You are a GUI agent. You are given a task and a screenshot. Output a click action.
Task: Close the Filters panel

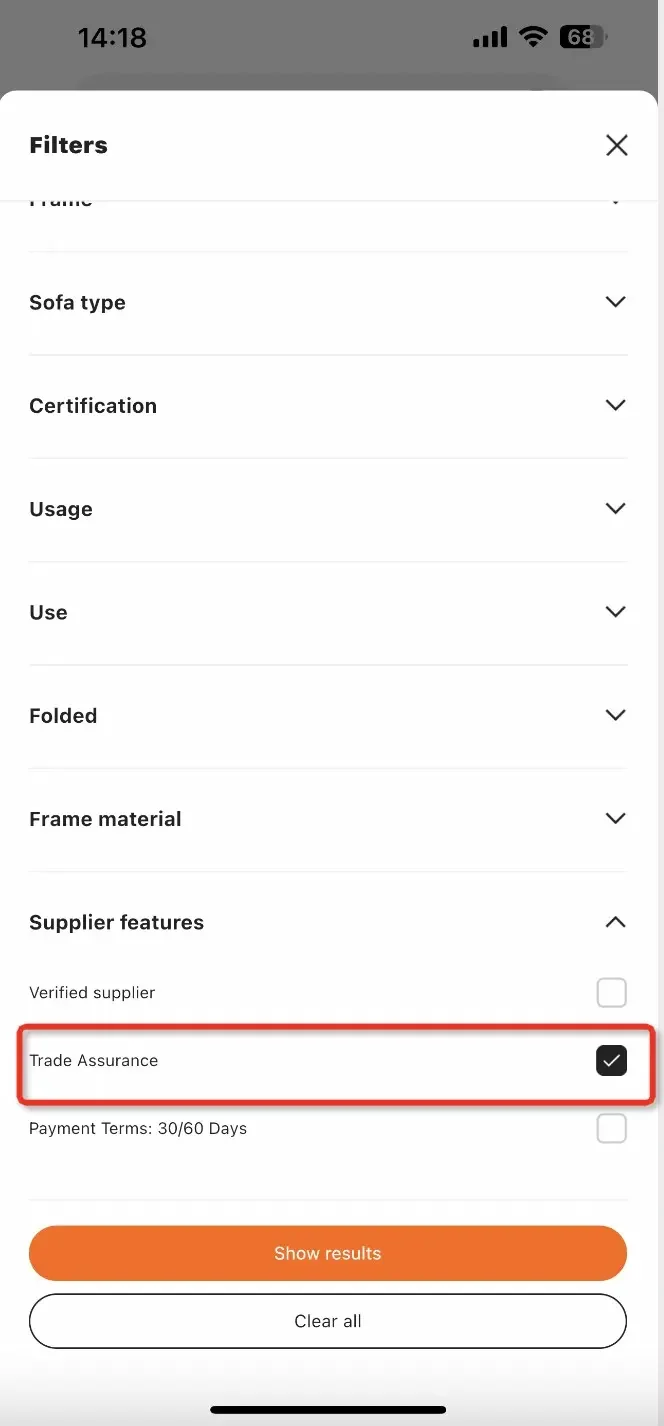pos(616,145)
